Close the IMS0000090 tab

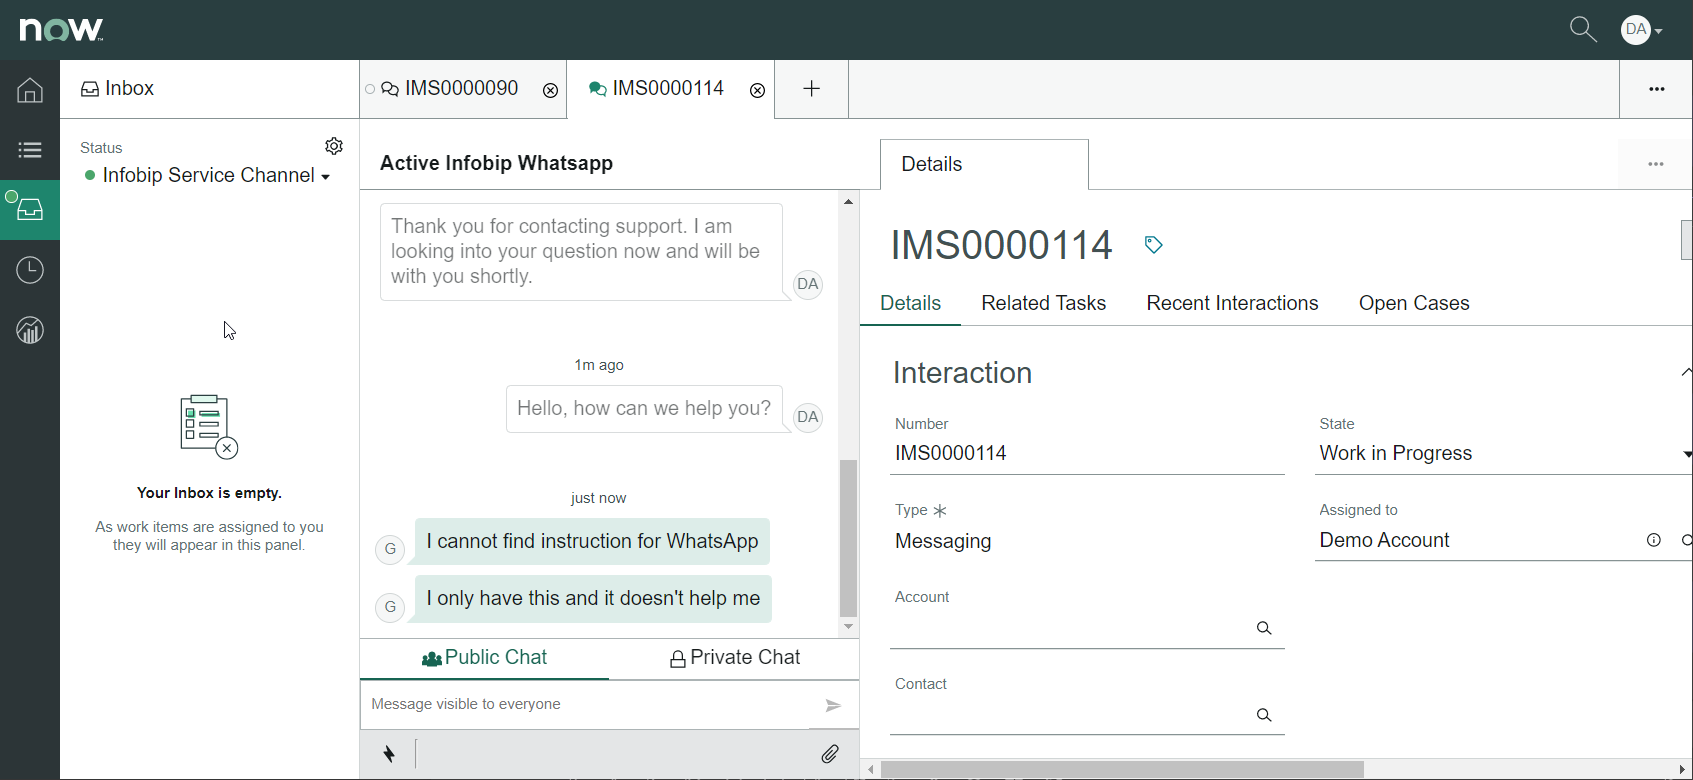(x=550, y=90)
